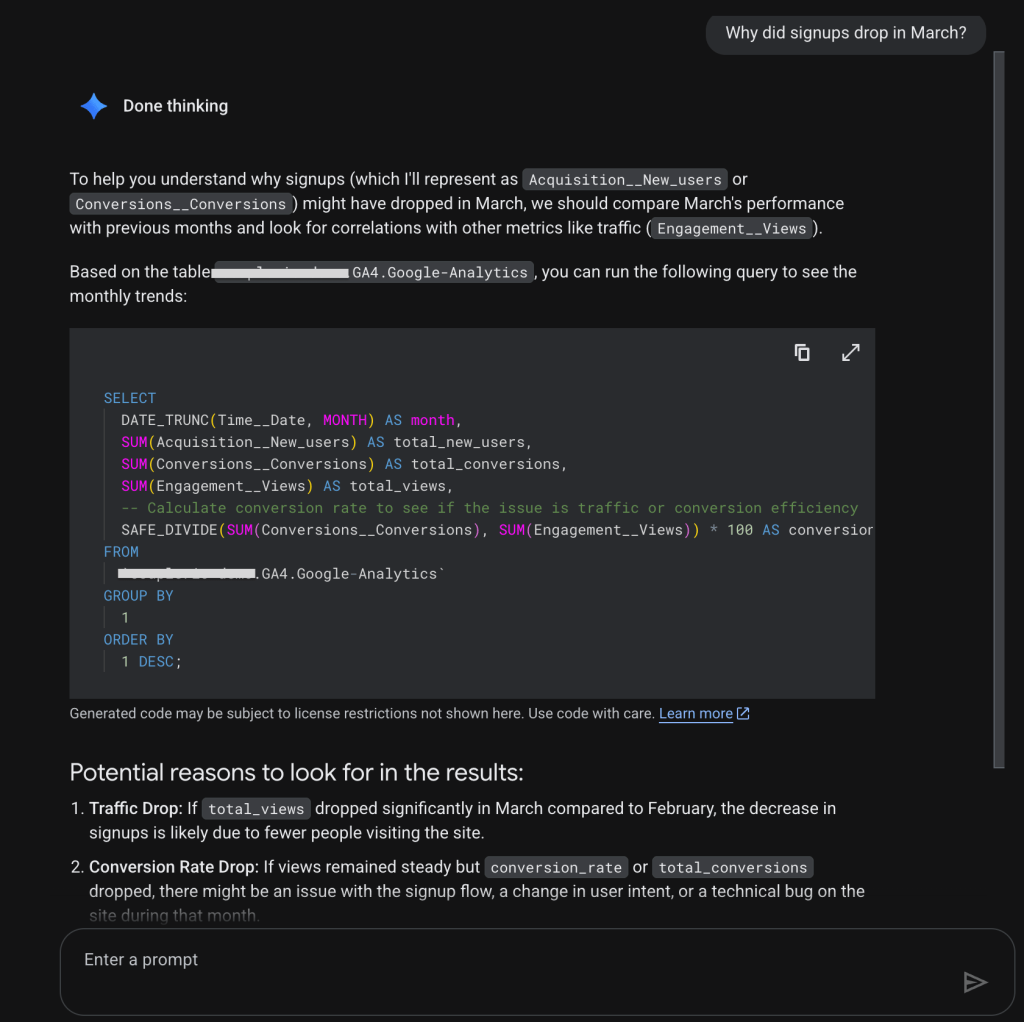Viewport: 1024px width, 1022px height.
Task: Click the total_conversions alias in the query
Action: point(485,464)
